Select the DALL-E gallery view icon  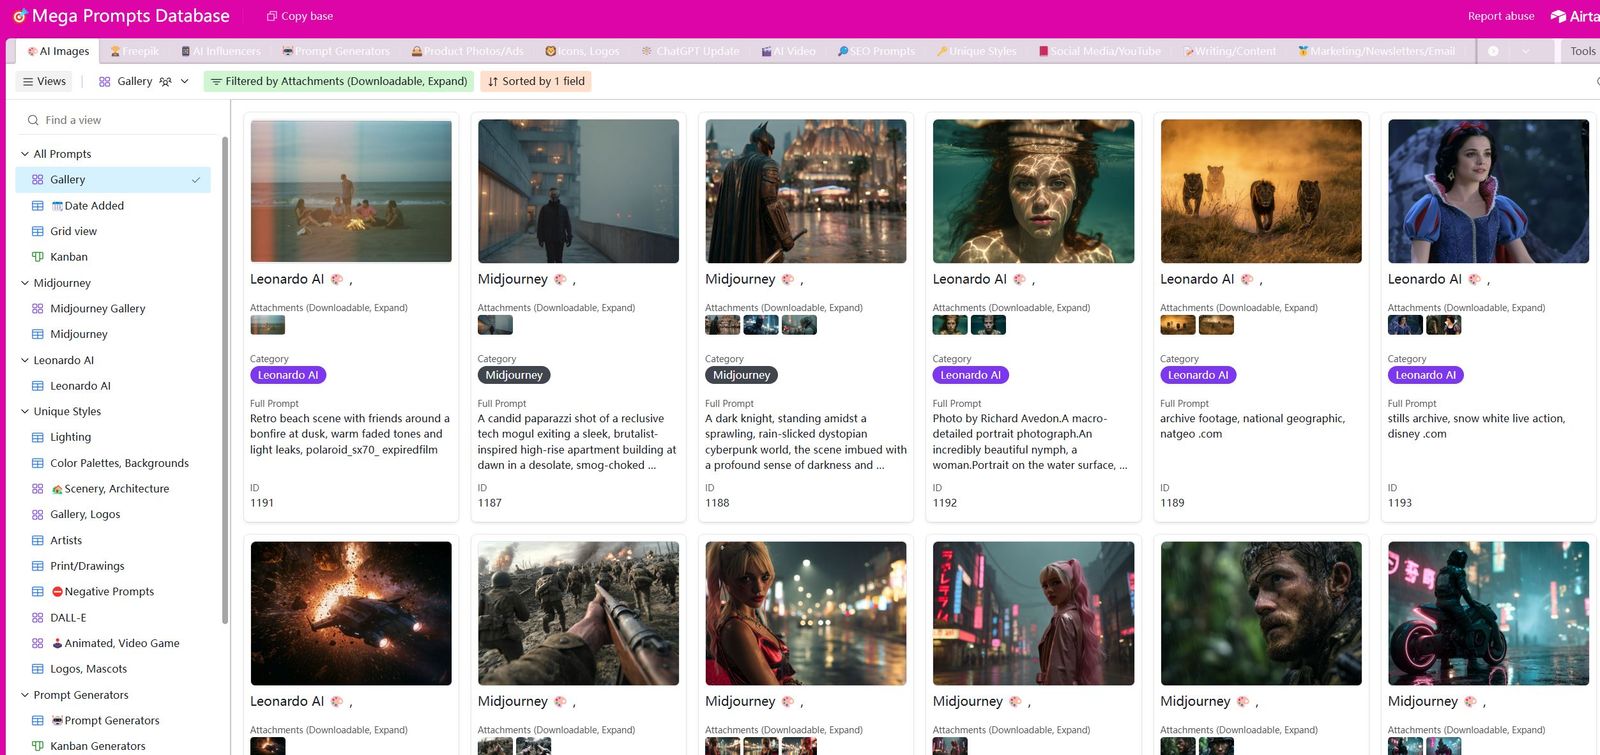pos(38,618)
